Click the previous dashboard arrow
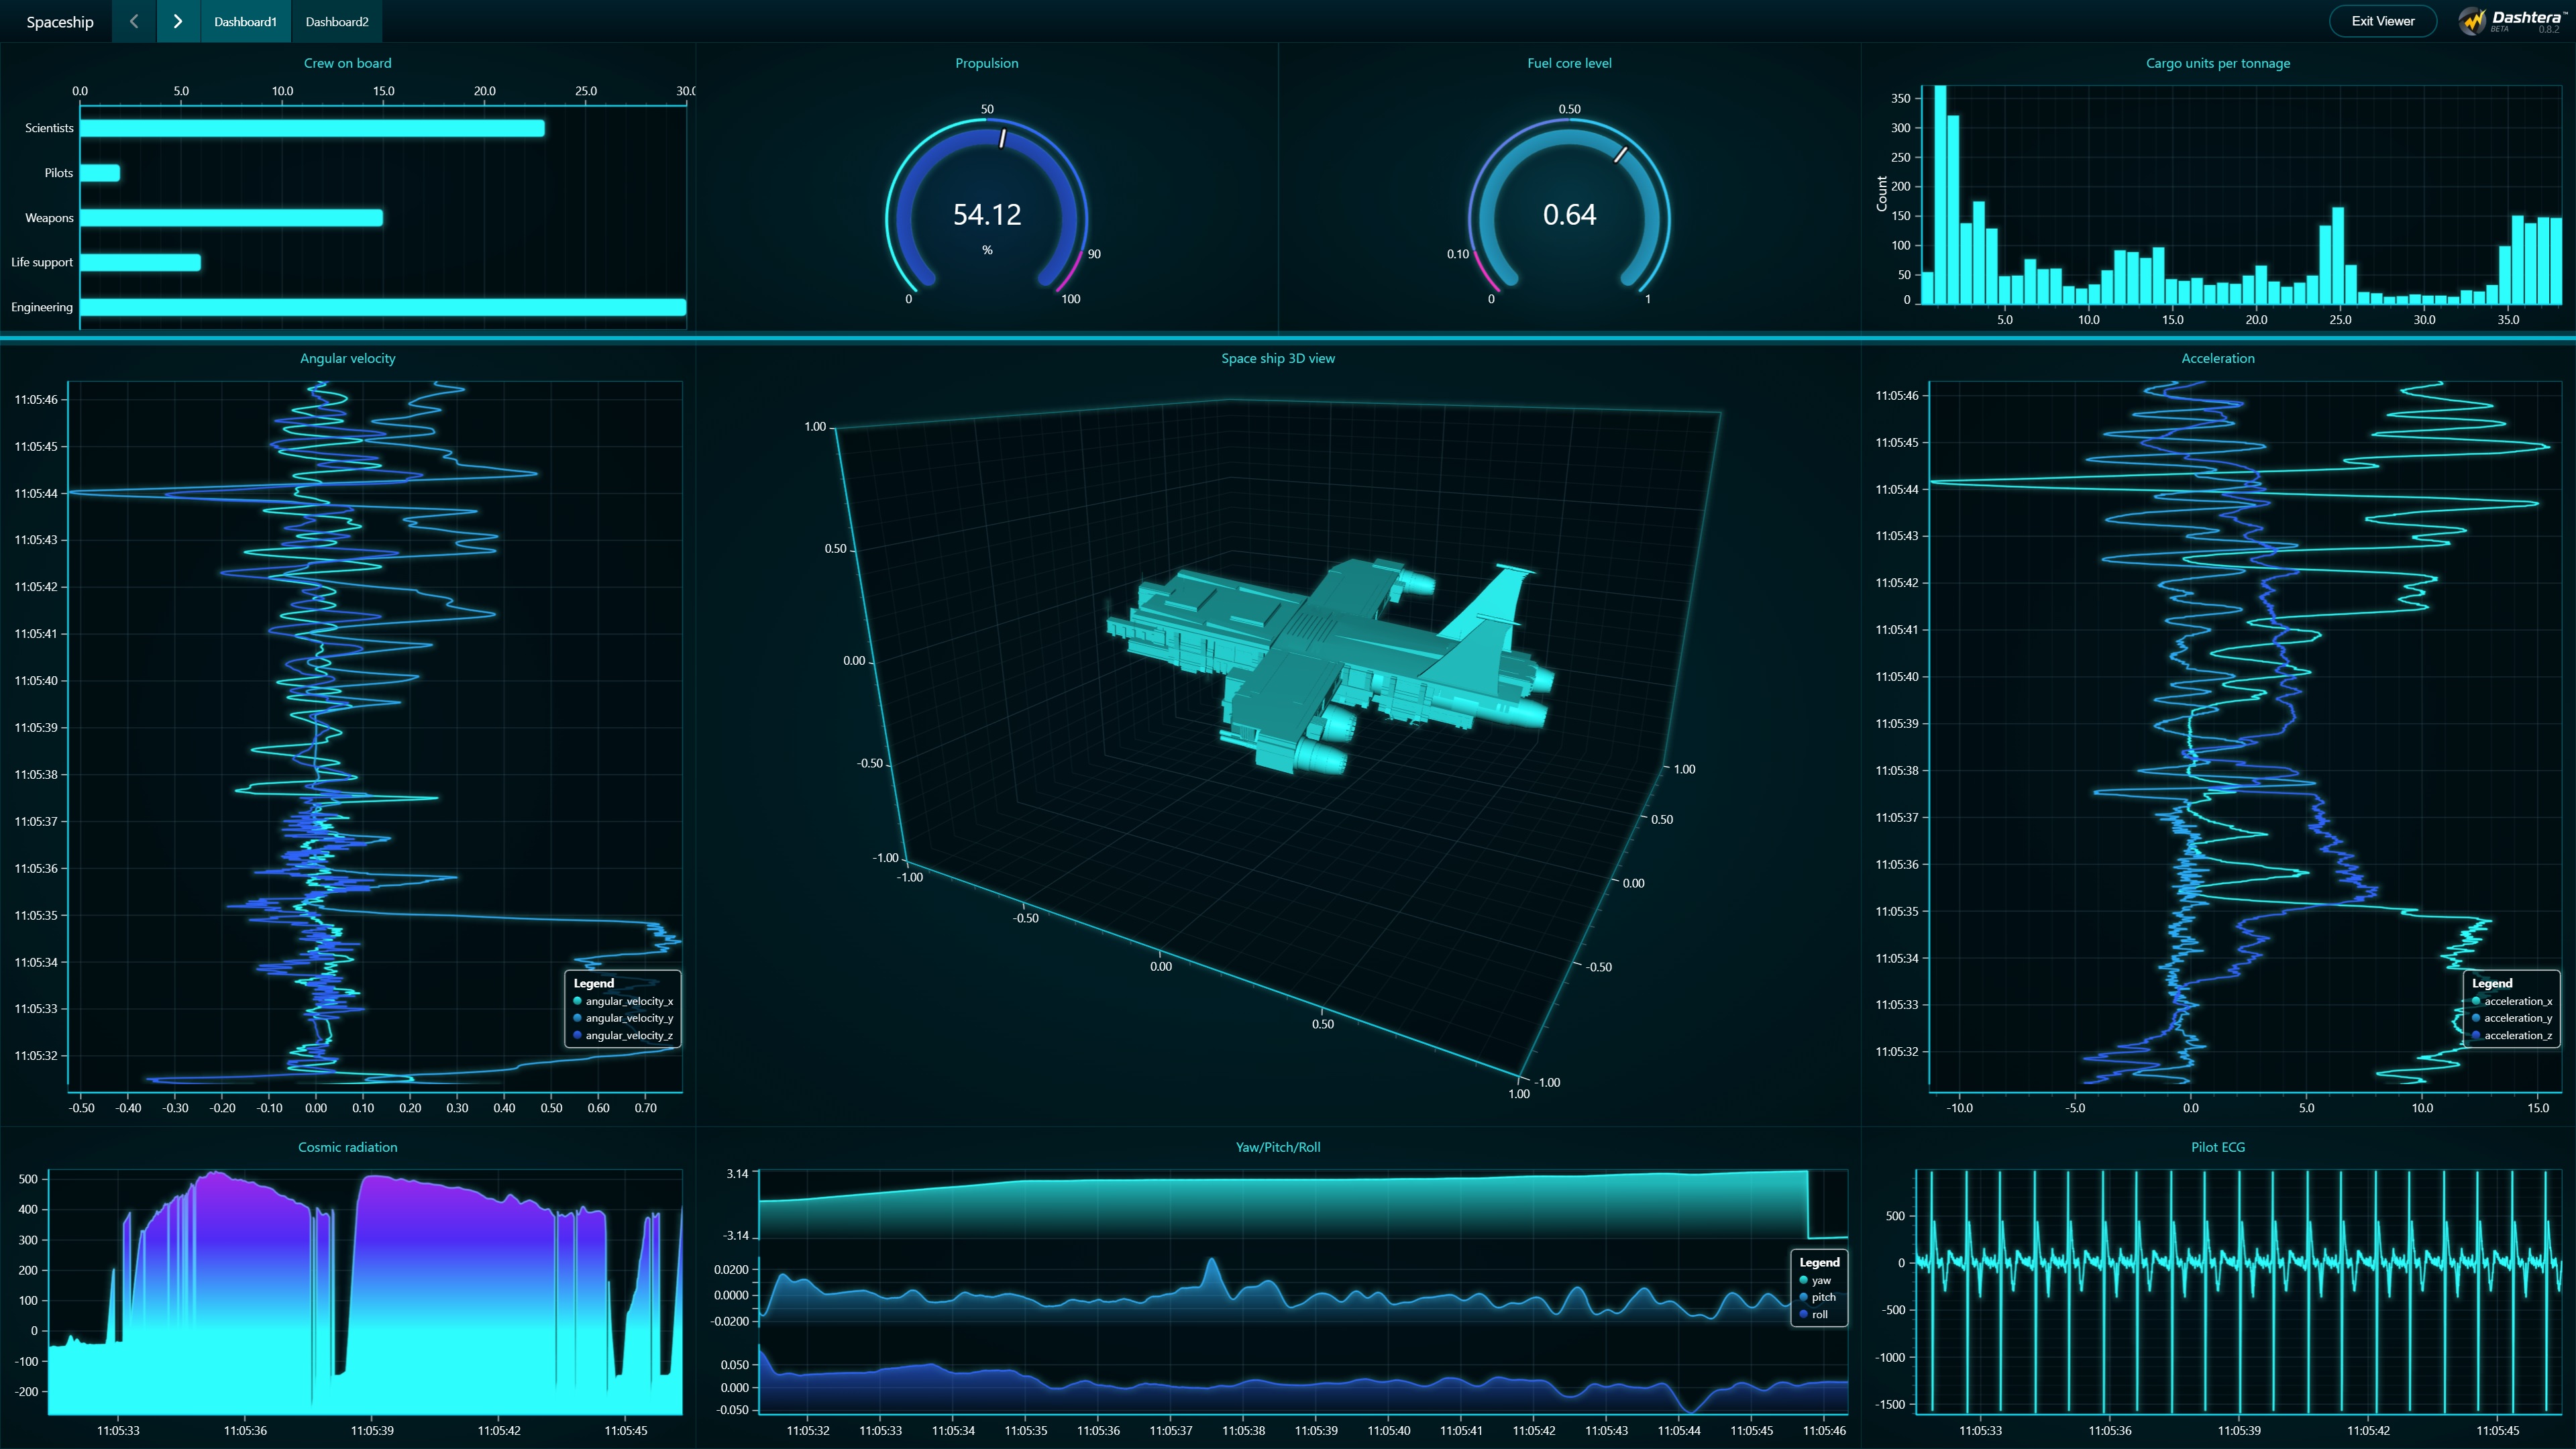Image resolution: width=2576 pixels, height=1449 pixels. [134, 21]
